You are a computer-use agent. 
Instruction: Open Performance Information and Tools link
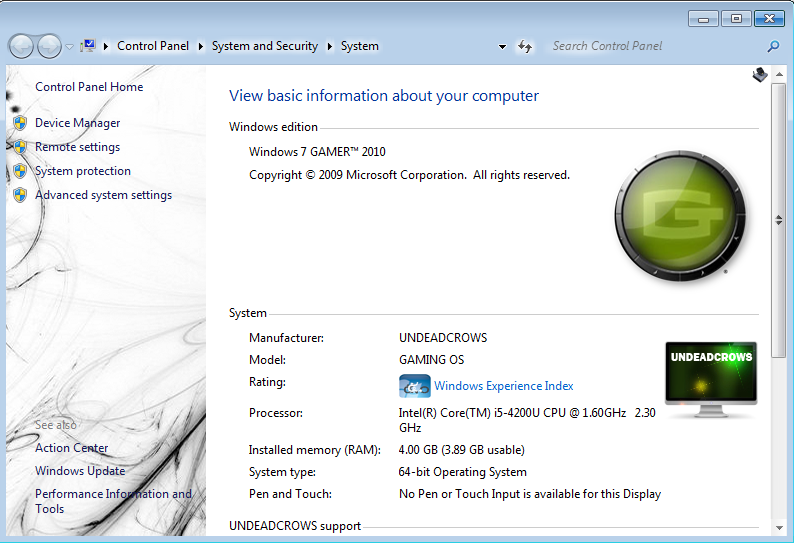(113, 501)
